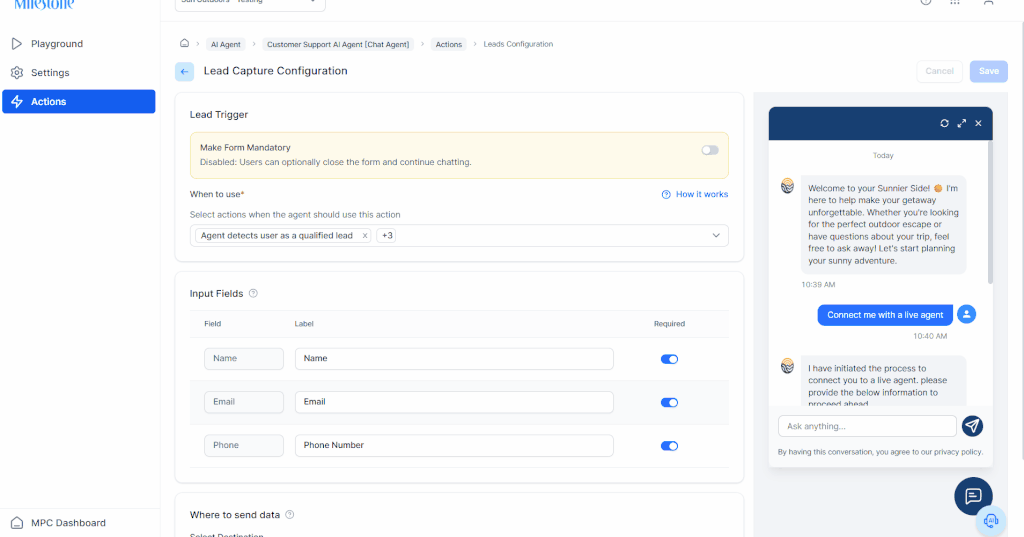Viewport: 1024px width, 537px height.
Task: Open the How it works link
Action: pyautogui.click(x=701, y=194)
